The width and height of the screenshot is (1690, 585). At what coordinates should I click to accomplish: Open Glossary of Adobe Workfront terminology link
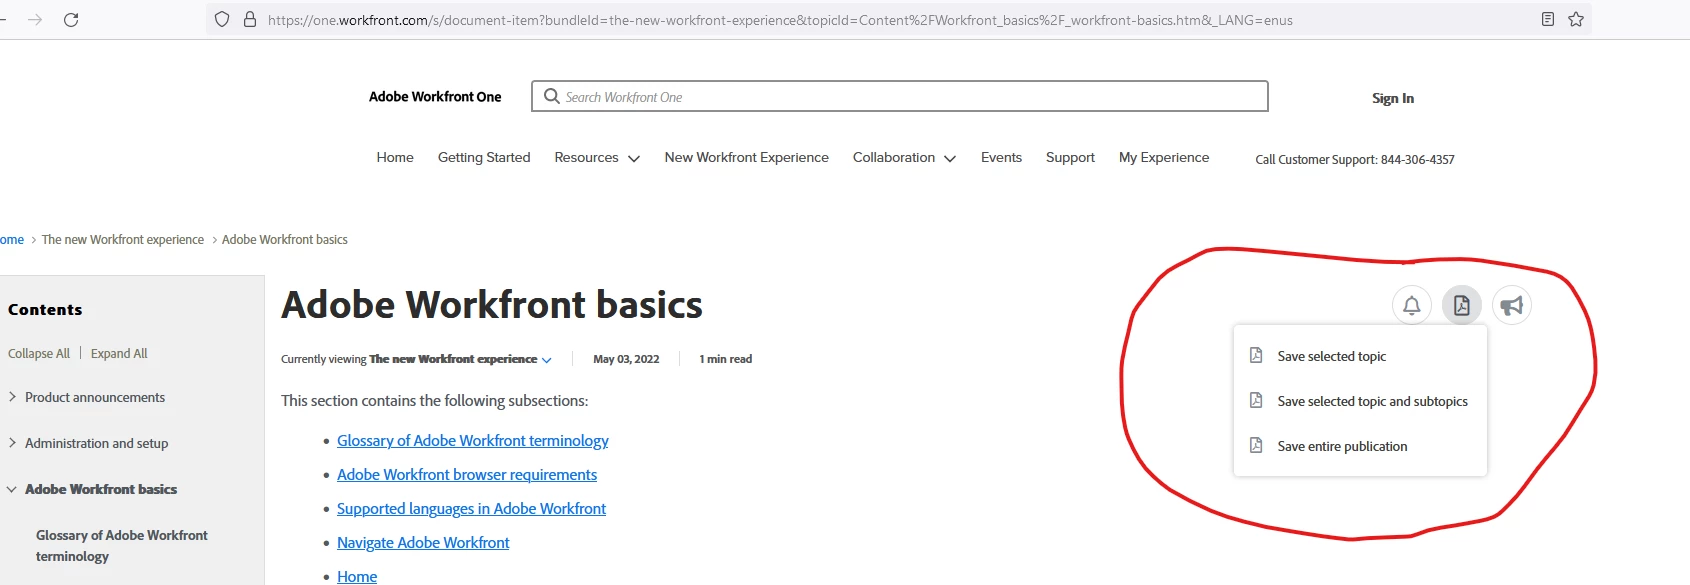click(x=472, y=441)
